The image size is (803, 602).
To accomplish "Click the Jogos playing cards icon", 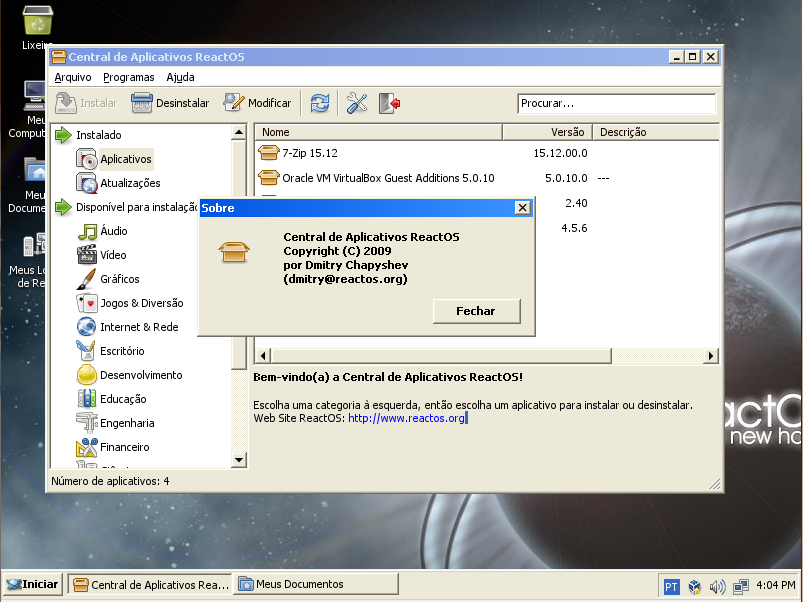I will coord(87,303).
